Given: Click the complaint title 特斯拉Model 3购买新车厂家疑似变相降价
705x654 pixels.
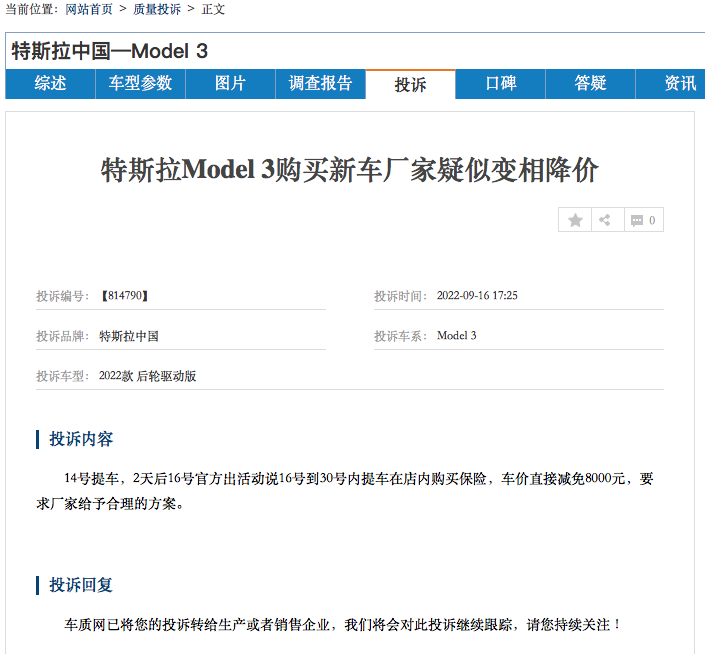Looking at the screenshot, I should pos(349,170).
